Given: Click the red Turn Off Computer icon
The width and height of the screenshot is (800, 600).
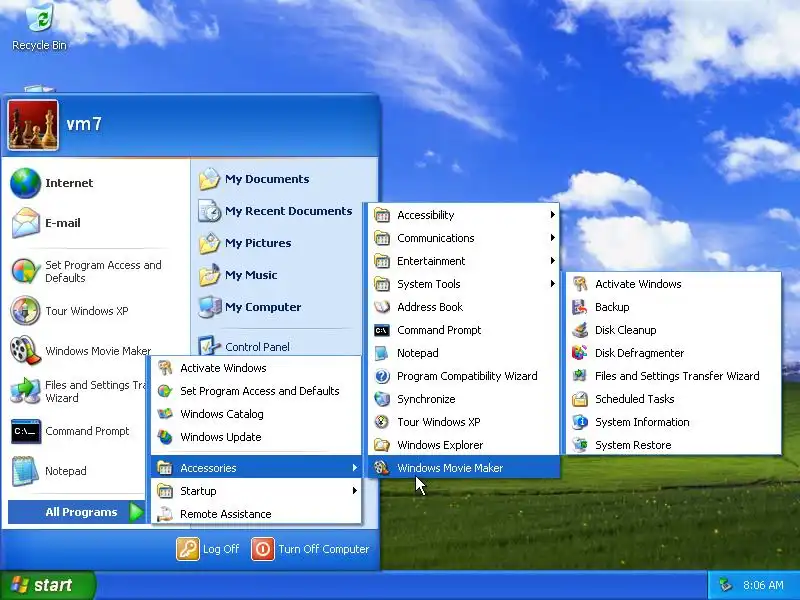Looking at the screenshot, I should pyautogui.click(x=263, y=549).
